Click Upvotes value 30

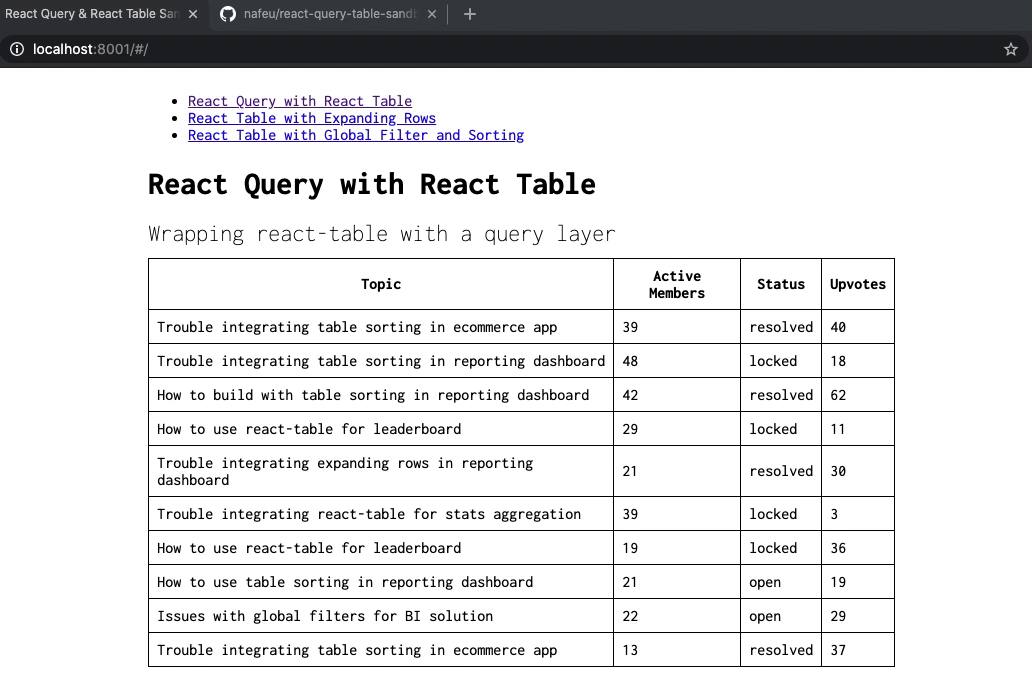tap(838, 471)
